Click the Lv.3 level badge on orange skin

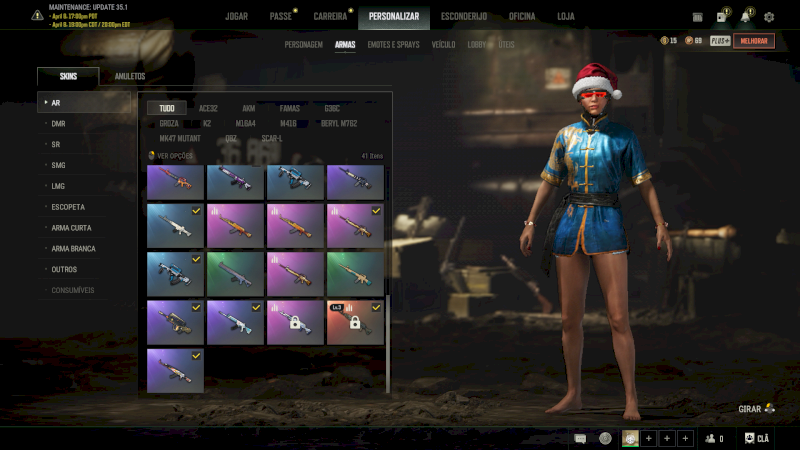[336, 308]
